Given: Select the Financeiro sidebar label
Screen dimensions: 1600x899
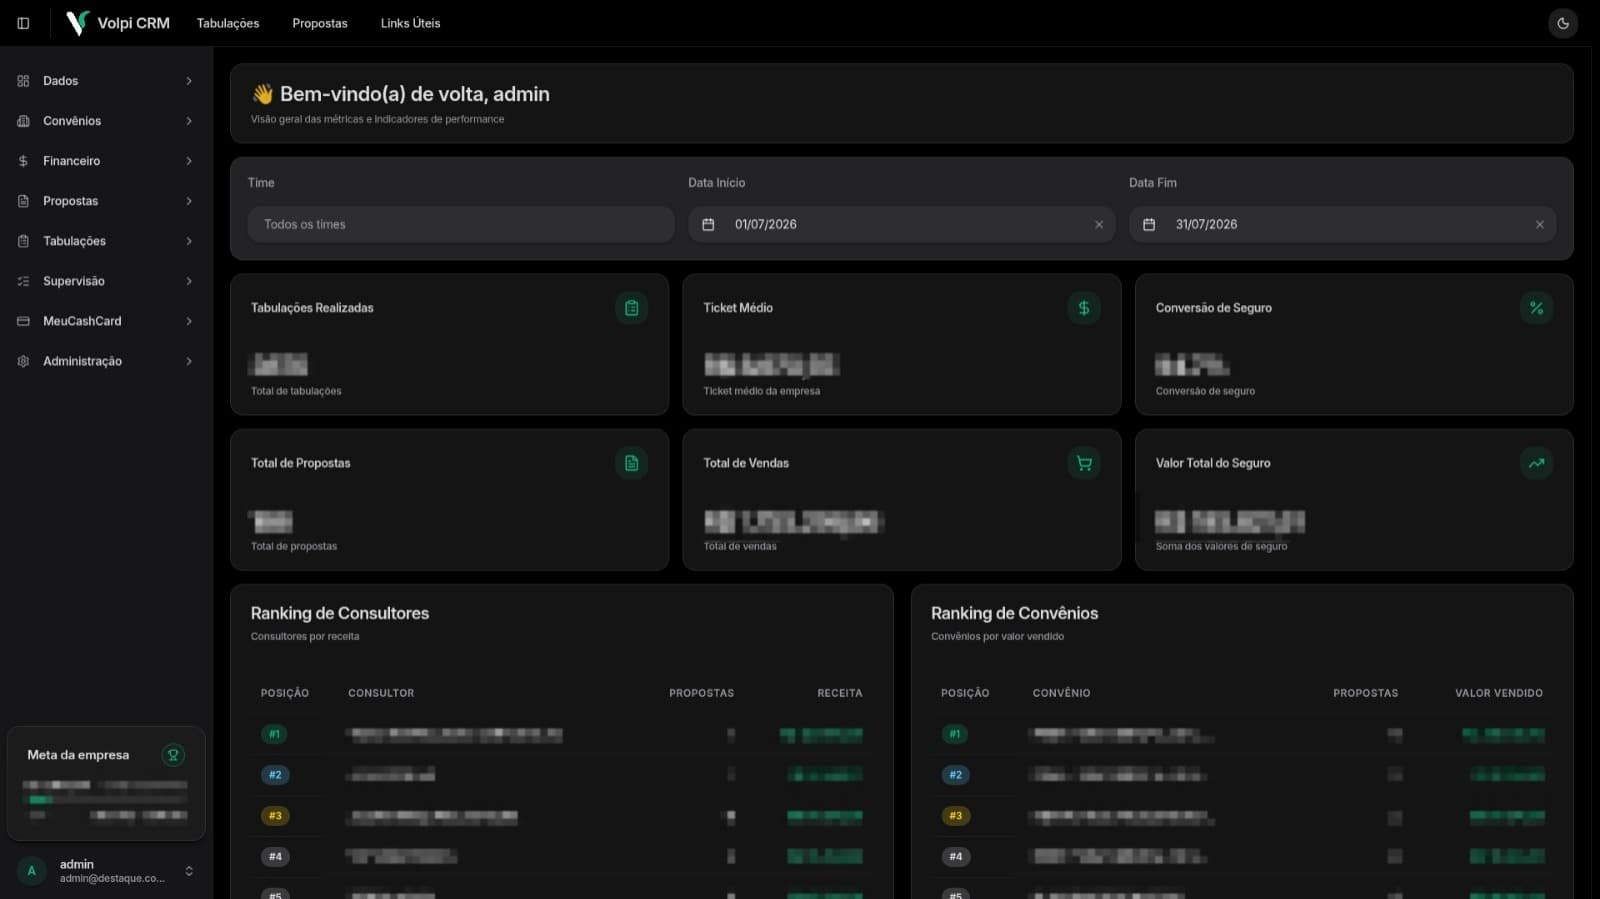Looking at the screenshot, I should tap(71, 161).
